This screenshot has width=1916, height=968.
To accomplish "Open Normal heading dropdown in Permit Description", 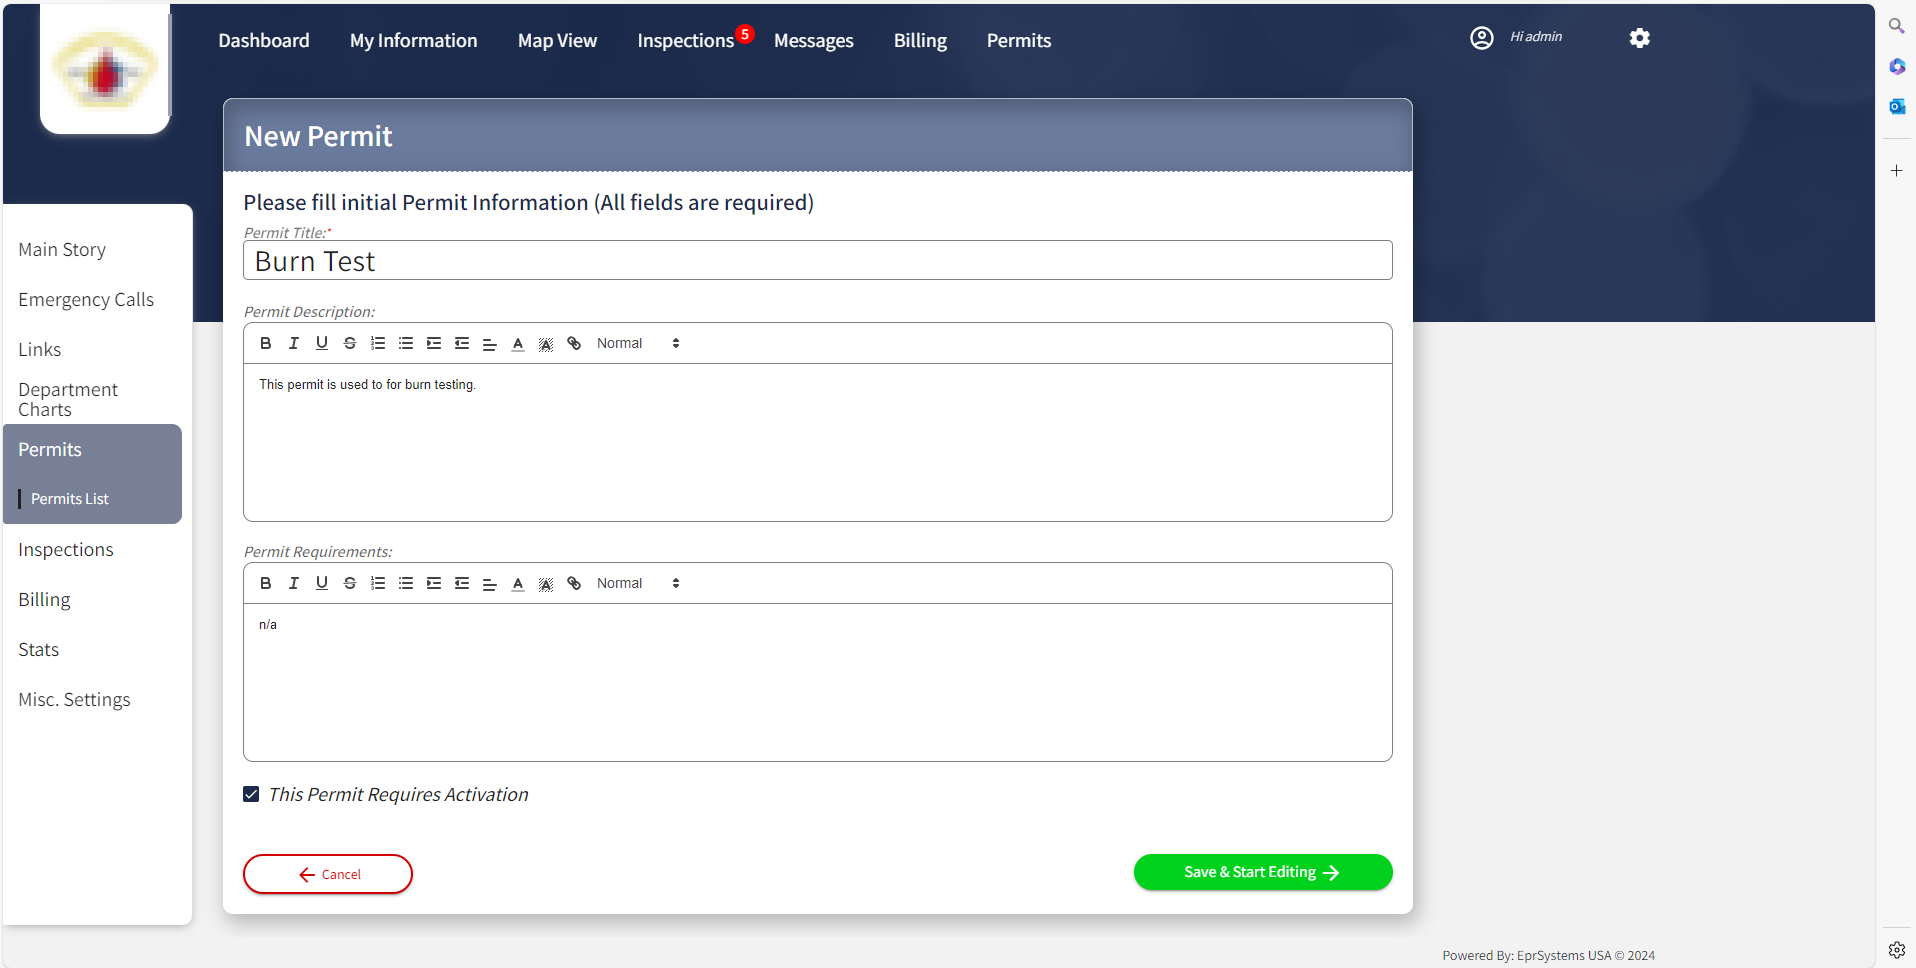I will pyautogui.click(x=638, y=343).
